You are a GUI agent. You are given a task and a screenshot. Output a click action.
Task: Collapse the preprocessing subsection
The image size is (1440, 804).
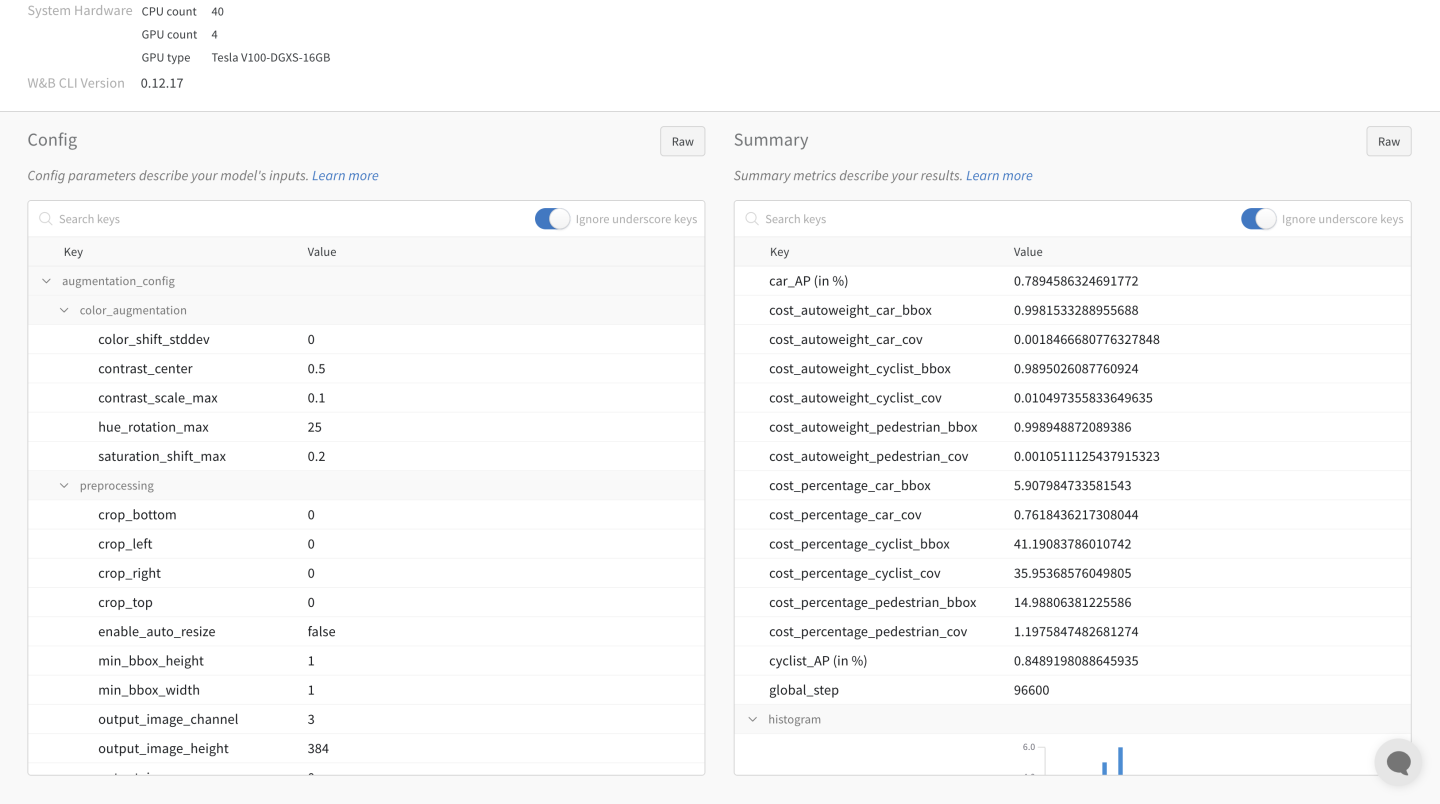pos(63,485)
